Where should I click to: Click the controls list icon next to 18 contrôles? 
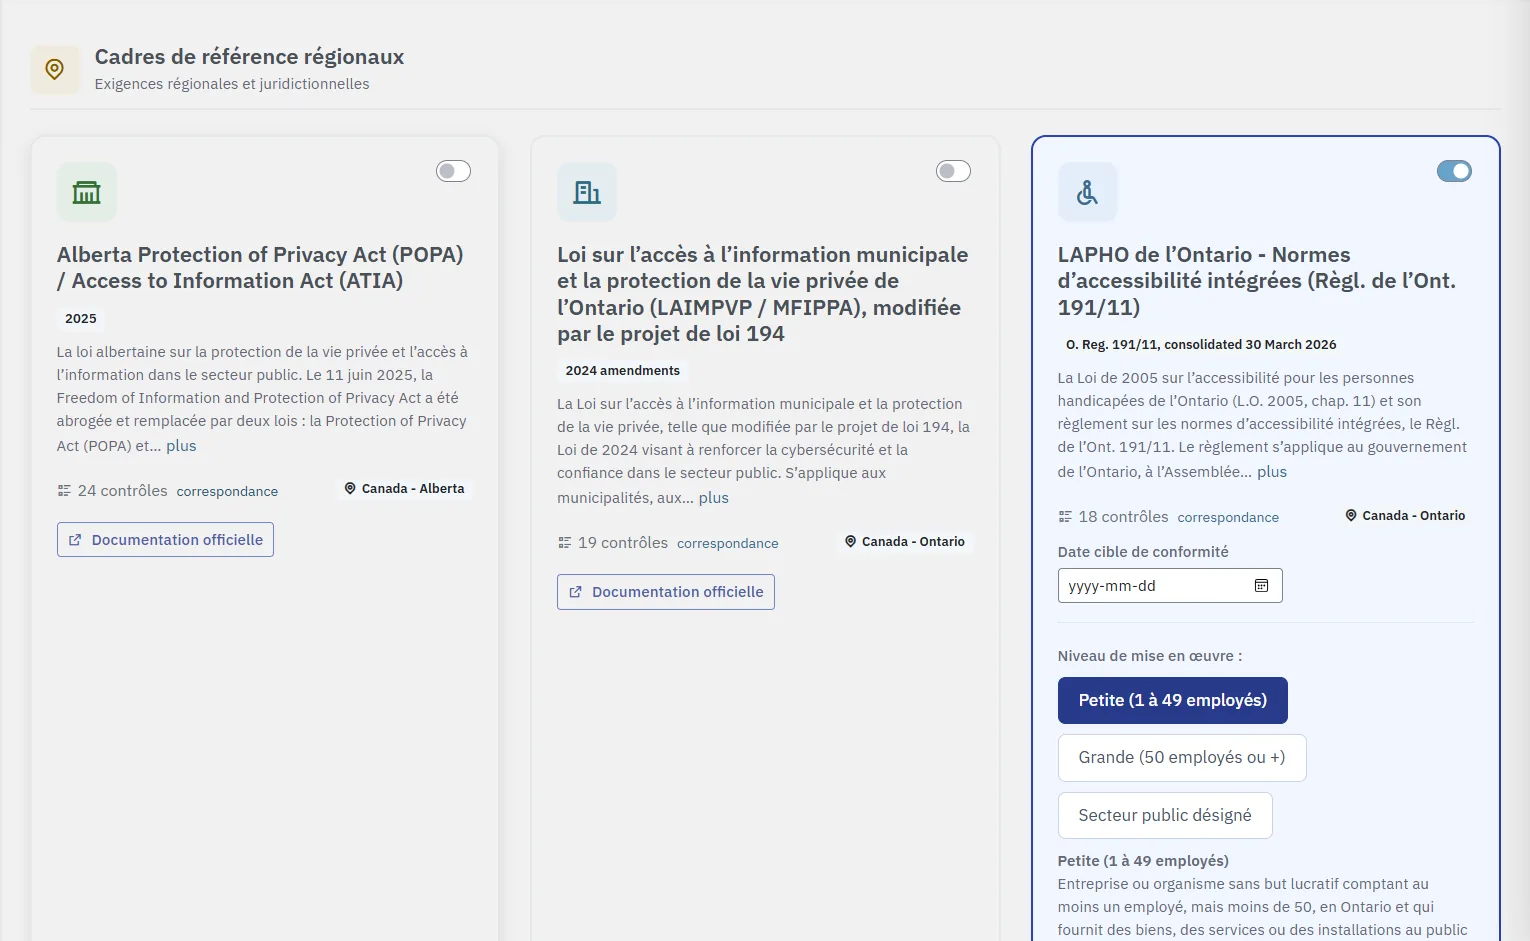pyautogui.click(x=1065, y=517)
